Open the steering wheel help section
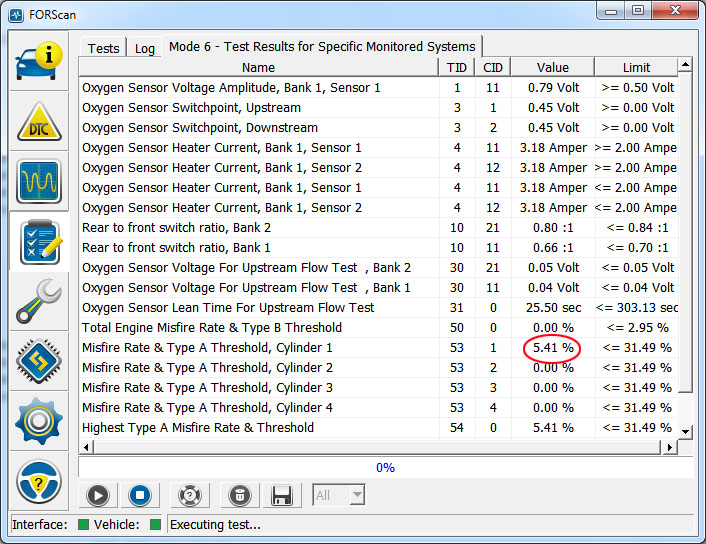 coord(39,480)
